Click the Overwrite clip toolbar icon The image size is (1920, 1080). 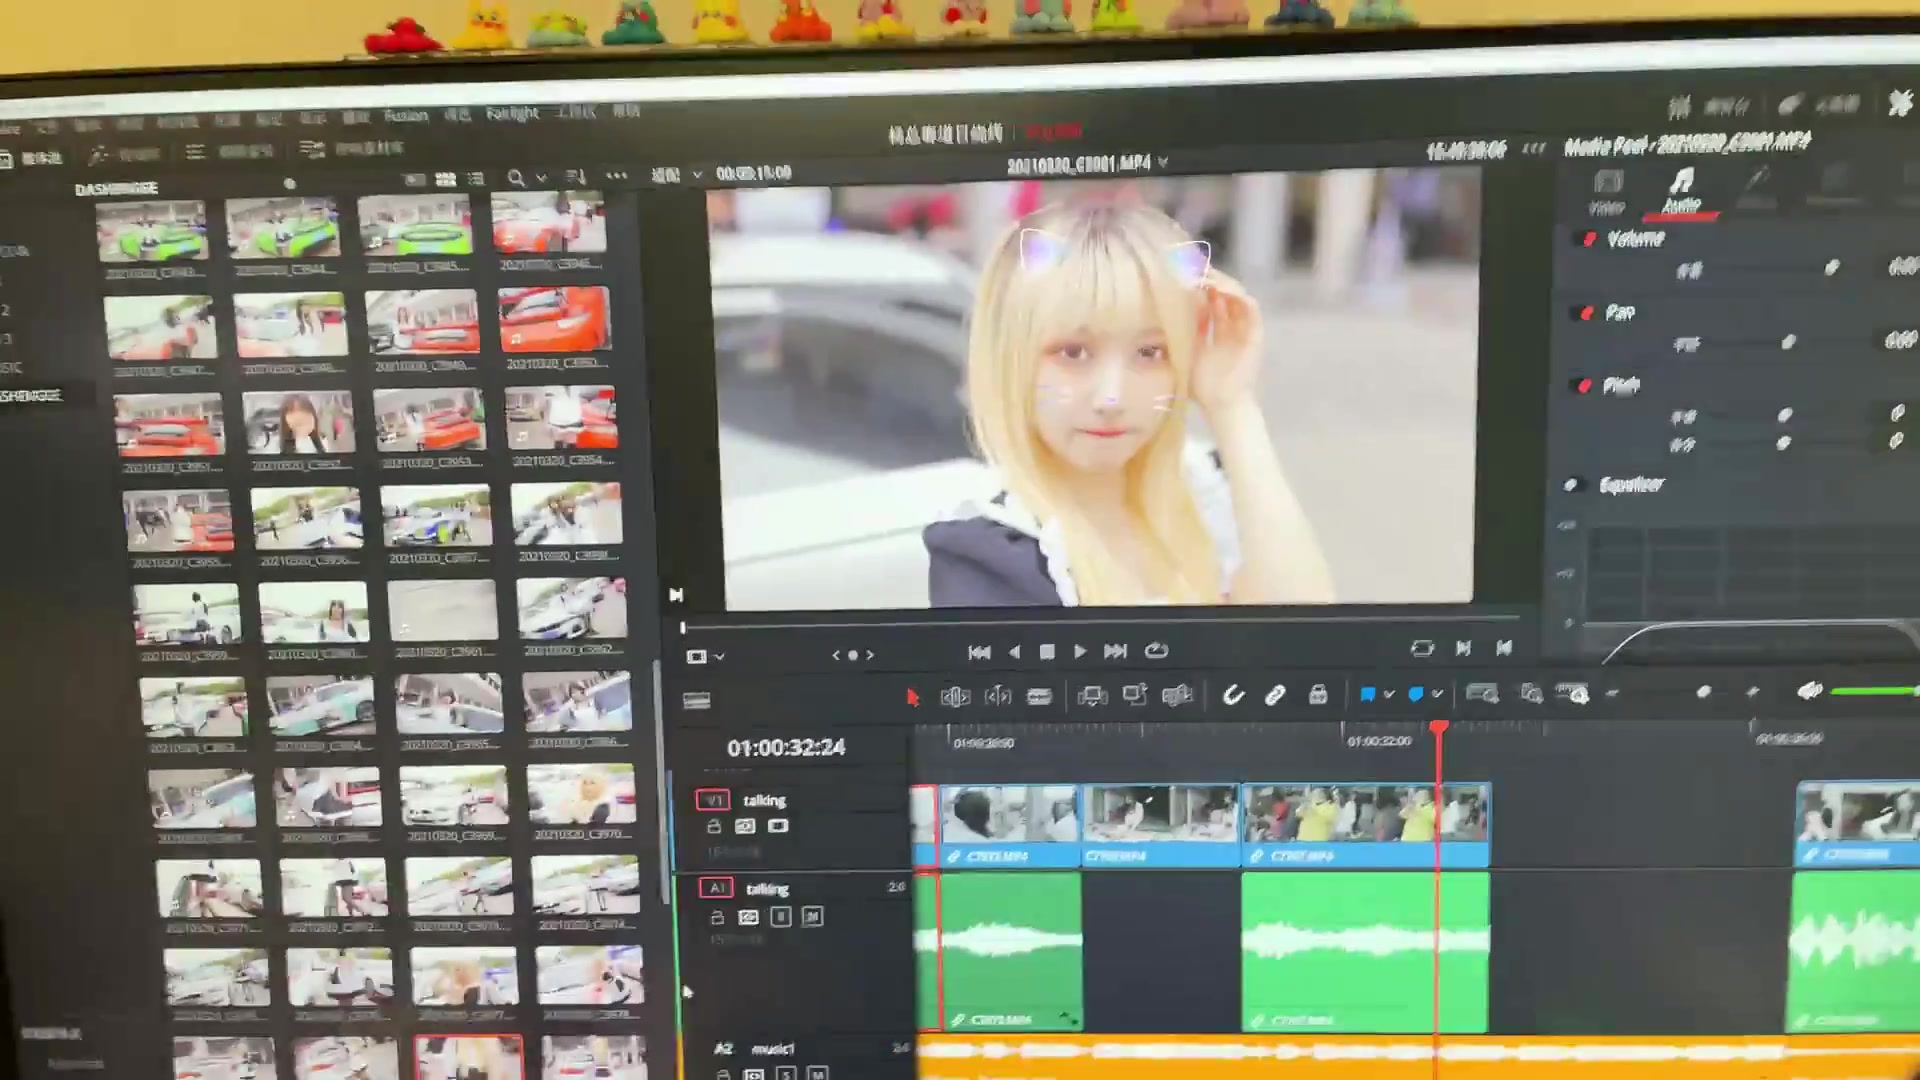(x=1135, y=696)
